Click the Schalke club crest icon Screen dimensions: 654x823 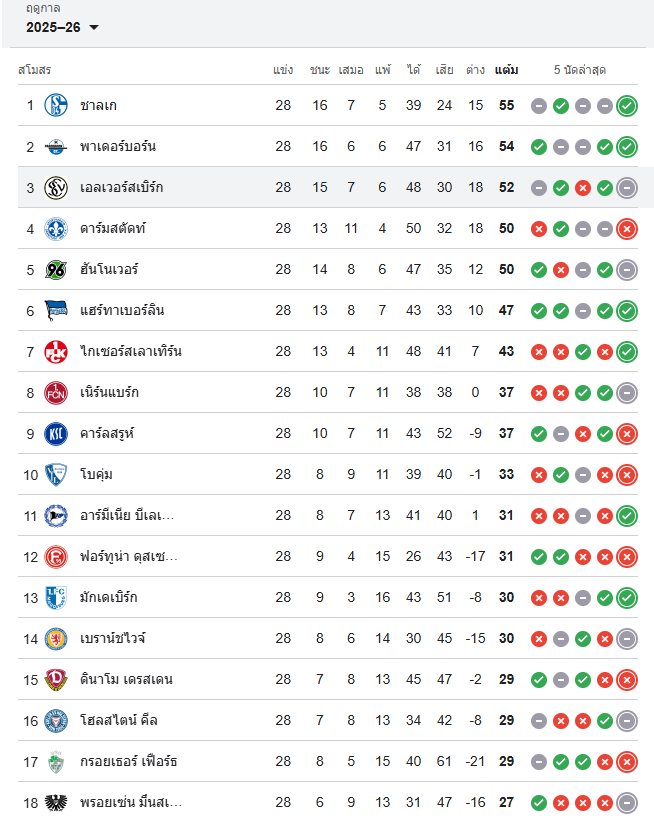[55, 105]
